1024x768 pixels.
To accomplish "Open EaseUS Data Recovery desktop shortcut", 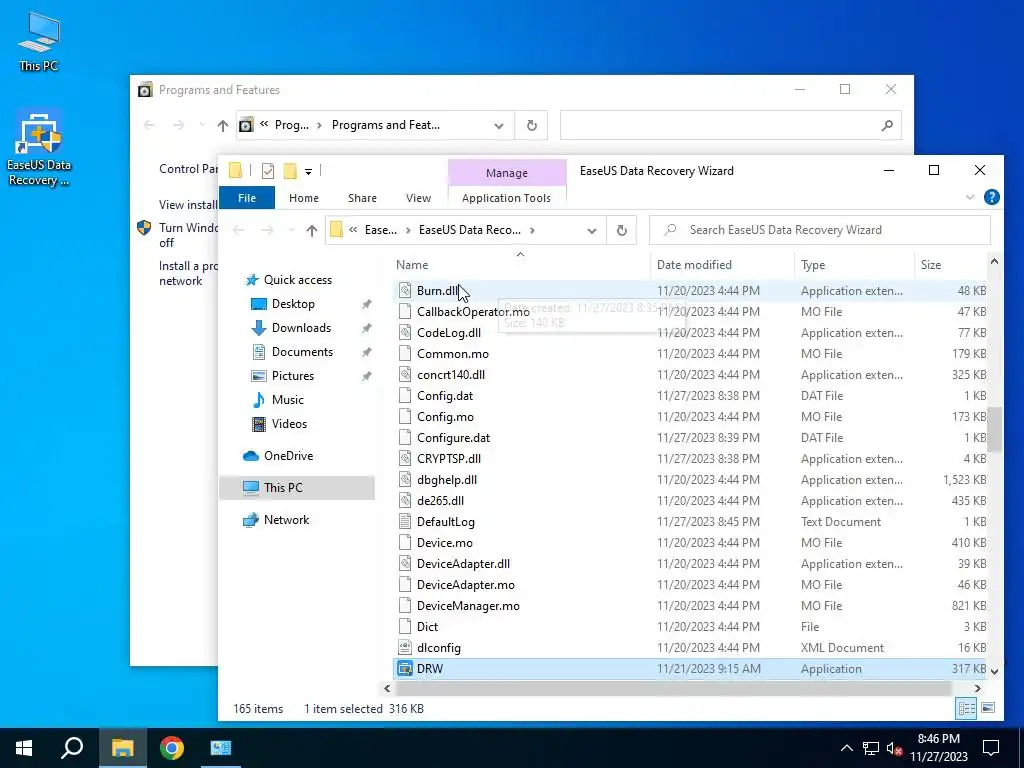I will pyautogui.click(x=39, y=149).
